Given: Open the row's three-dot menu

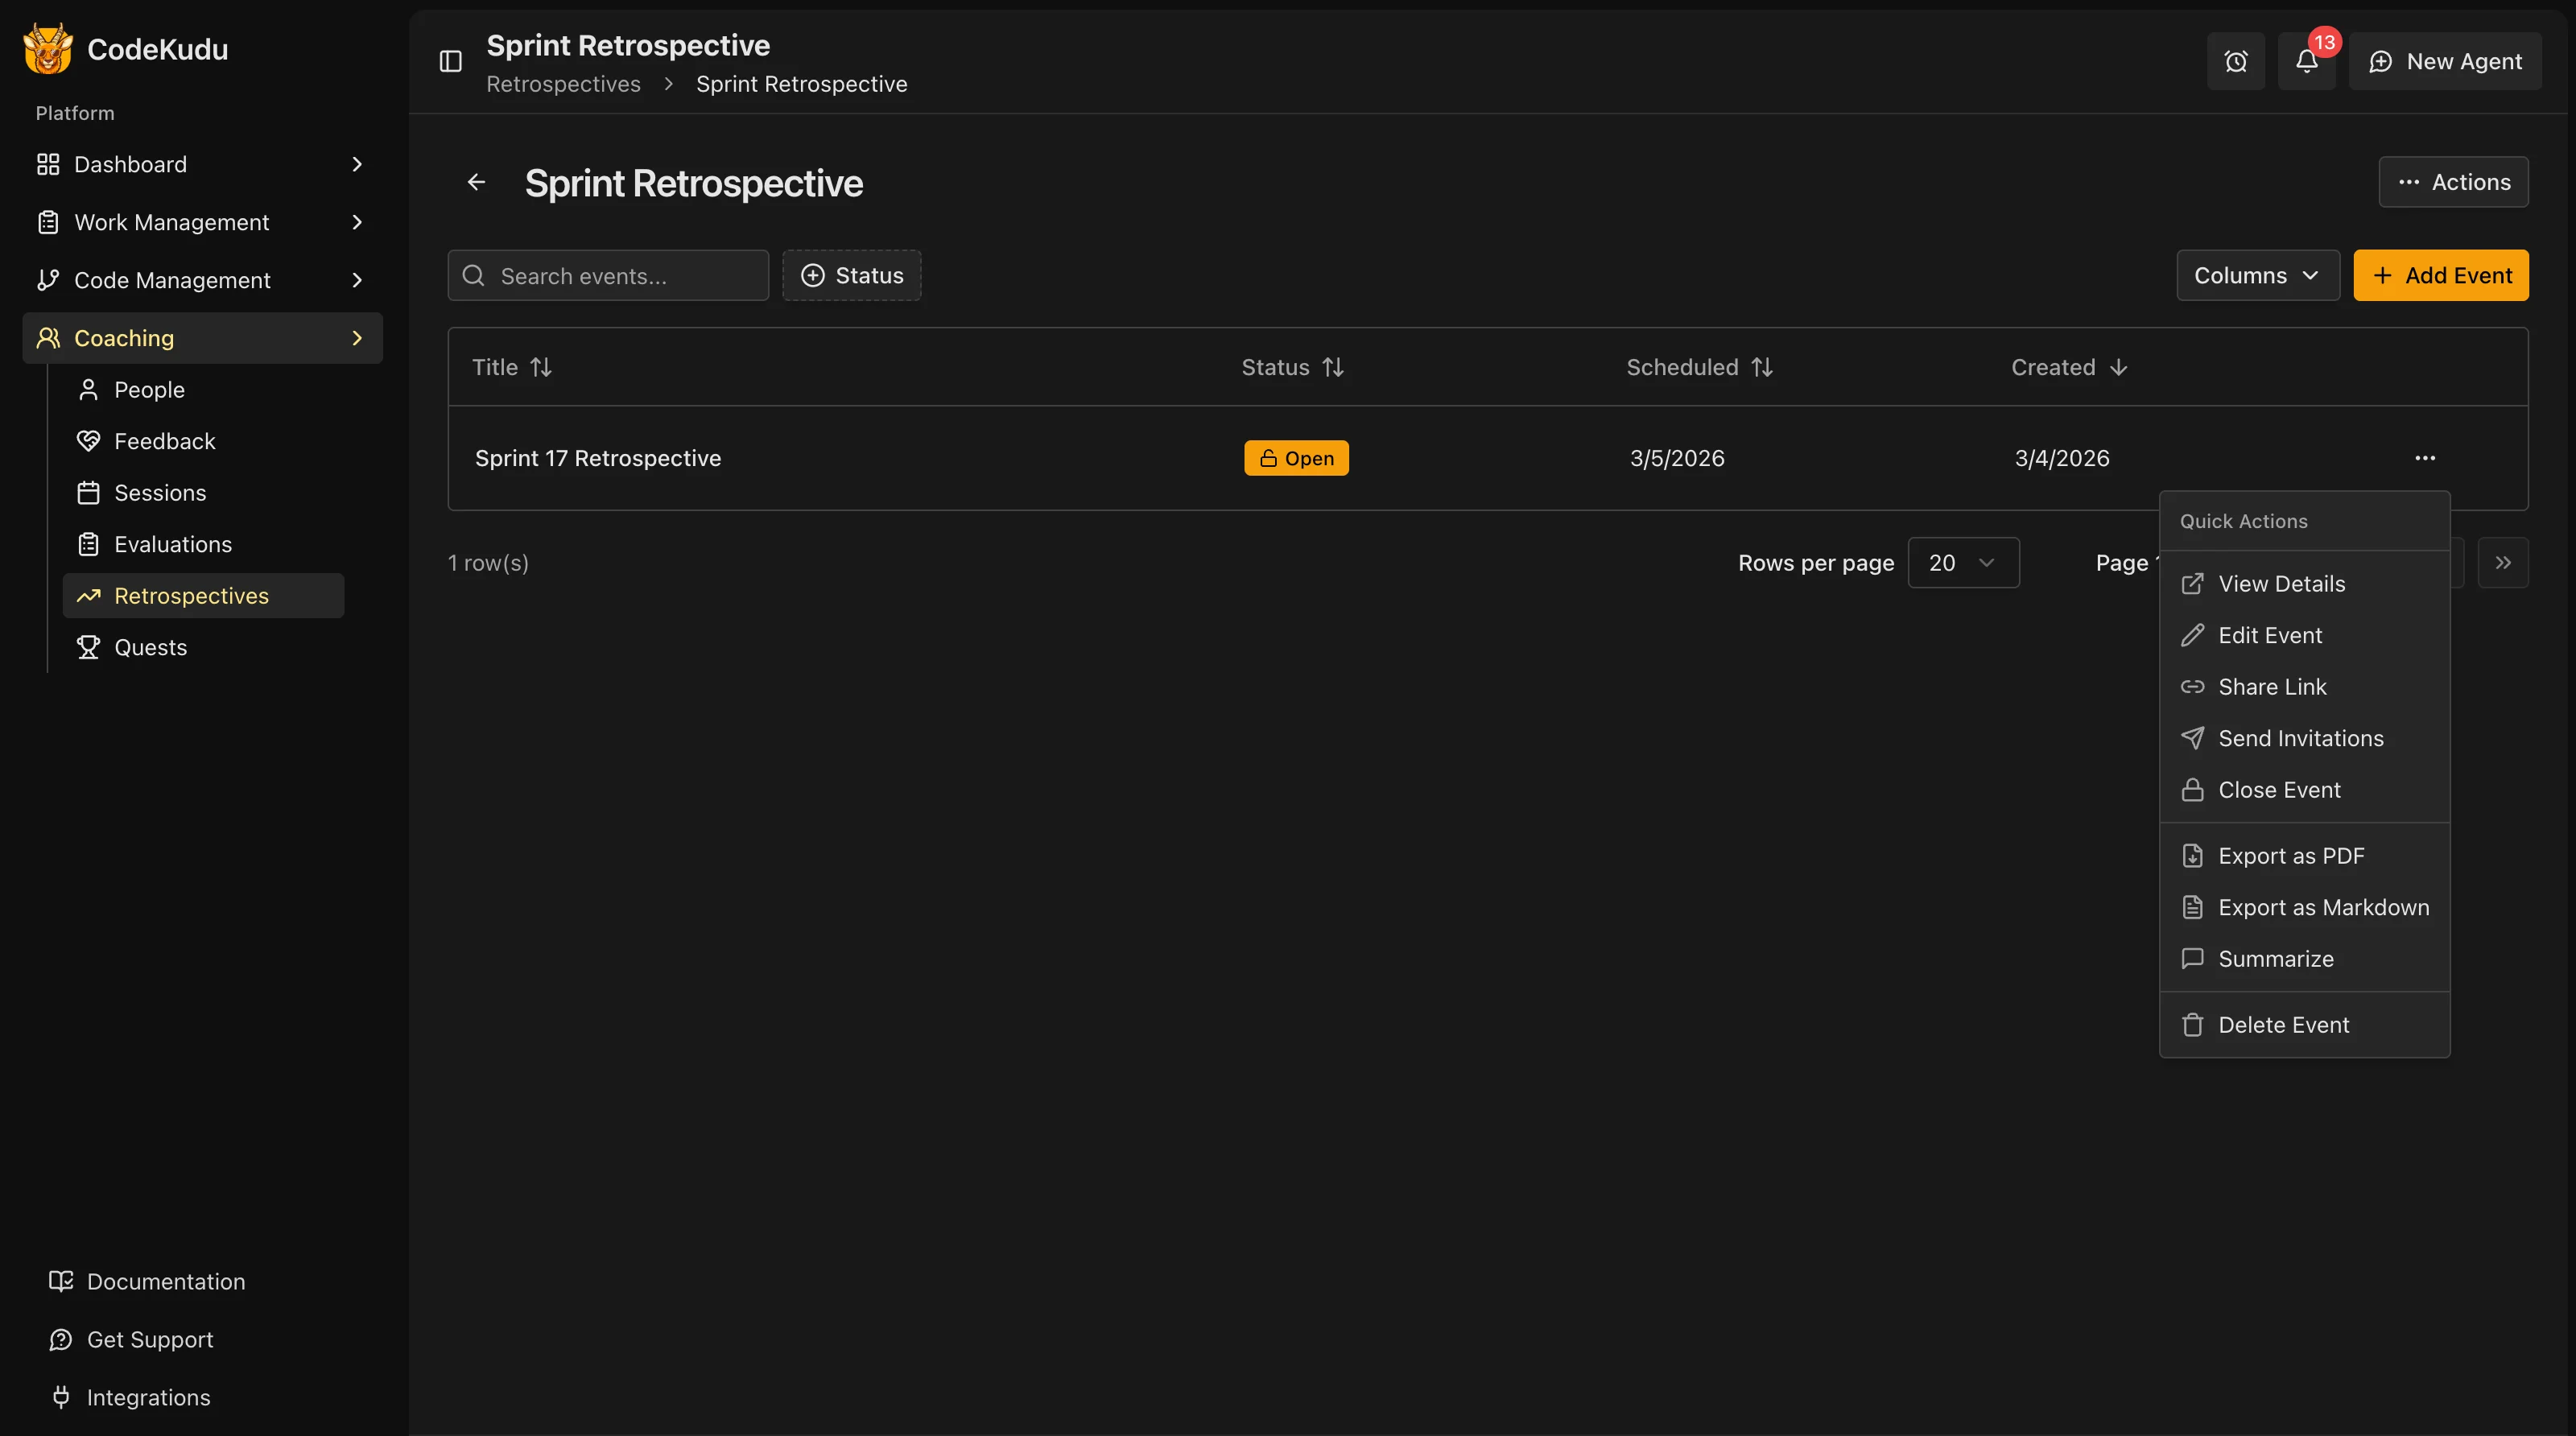Looking at the screenshot, I should (x=2424, y=458).
